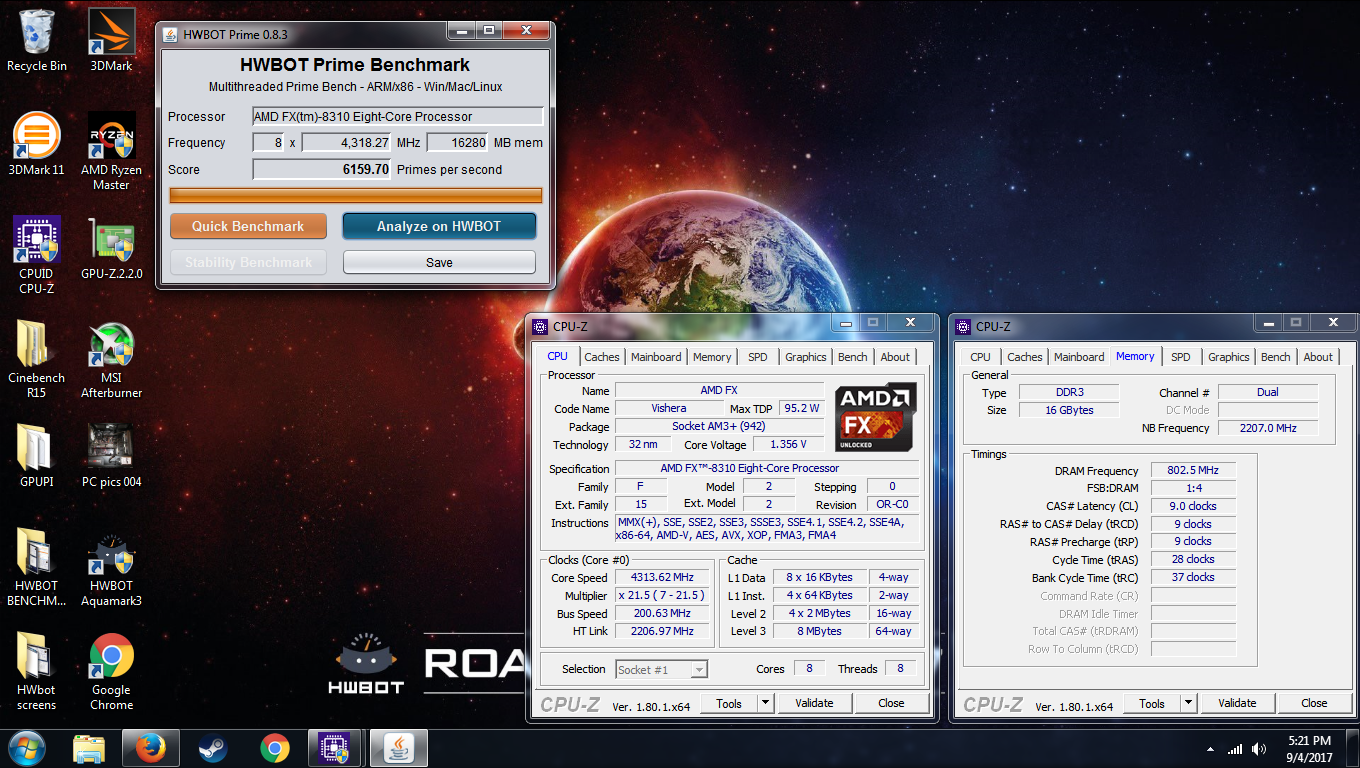Click the NB Frequency value 2207.0 MHz
The height and width of the screenshot is (768, 1360).
[x=1268, y=428]
